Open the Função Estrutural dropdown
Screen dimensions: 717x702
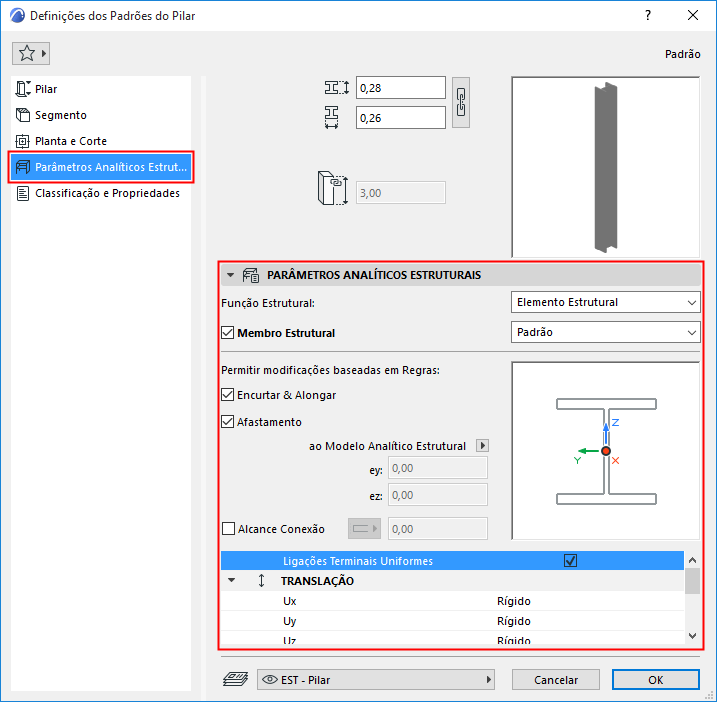click(x=605, y=302)
